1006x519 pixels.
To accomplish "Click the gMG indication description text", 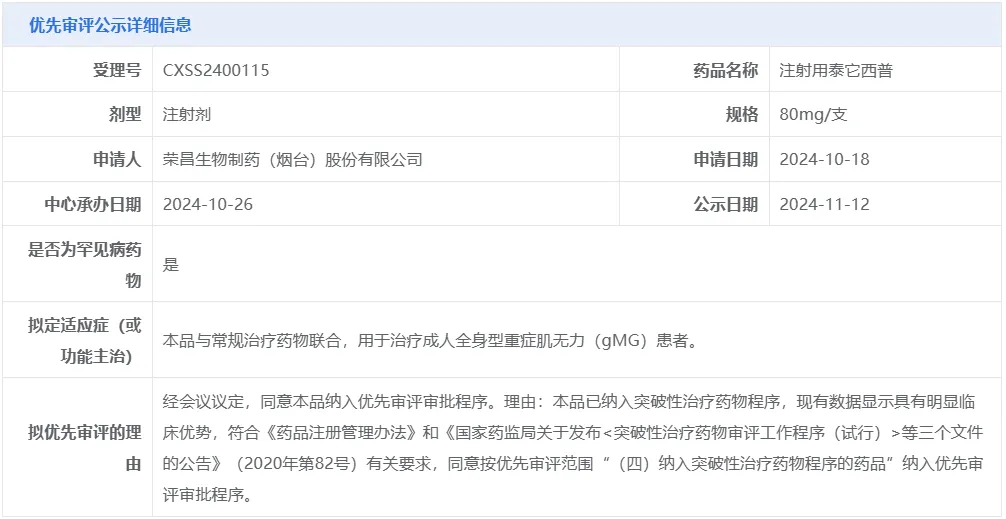I will click(430, 340).
